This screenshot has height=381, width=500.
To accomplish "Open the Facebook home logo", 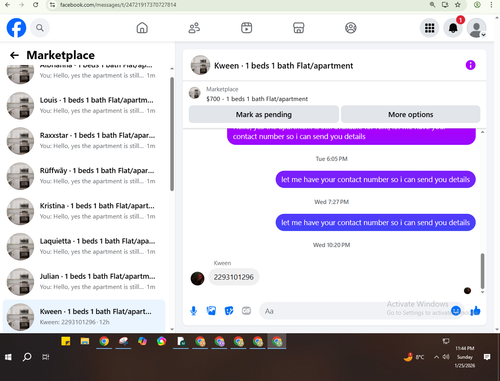I will (16, 28).
